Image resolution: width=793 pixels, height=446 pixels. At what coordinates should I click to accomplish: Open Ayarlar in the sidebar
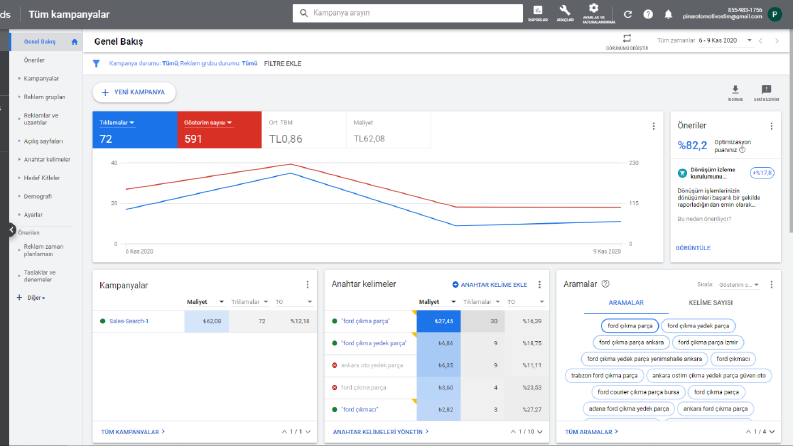[33, 215]
